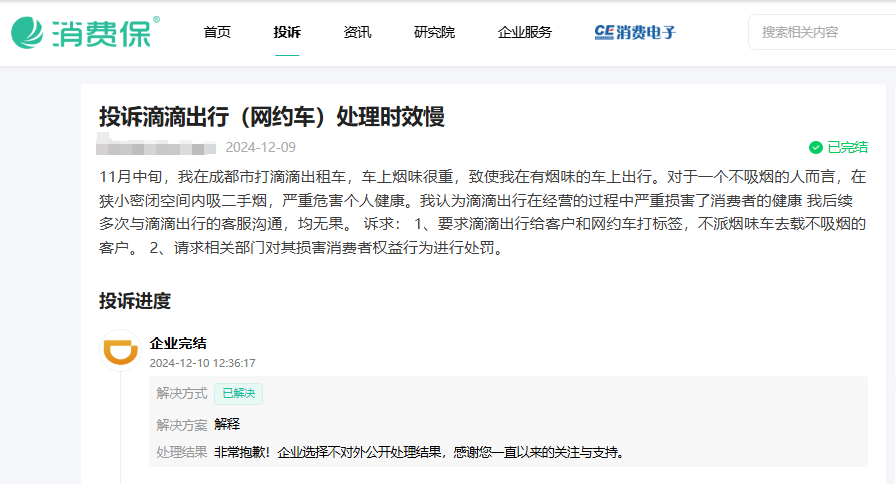The width and height of the screenshot is (896, 484).
Task: Click the 已解决 green tag
Action: [238, 394]
